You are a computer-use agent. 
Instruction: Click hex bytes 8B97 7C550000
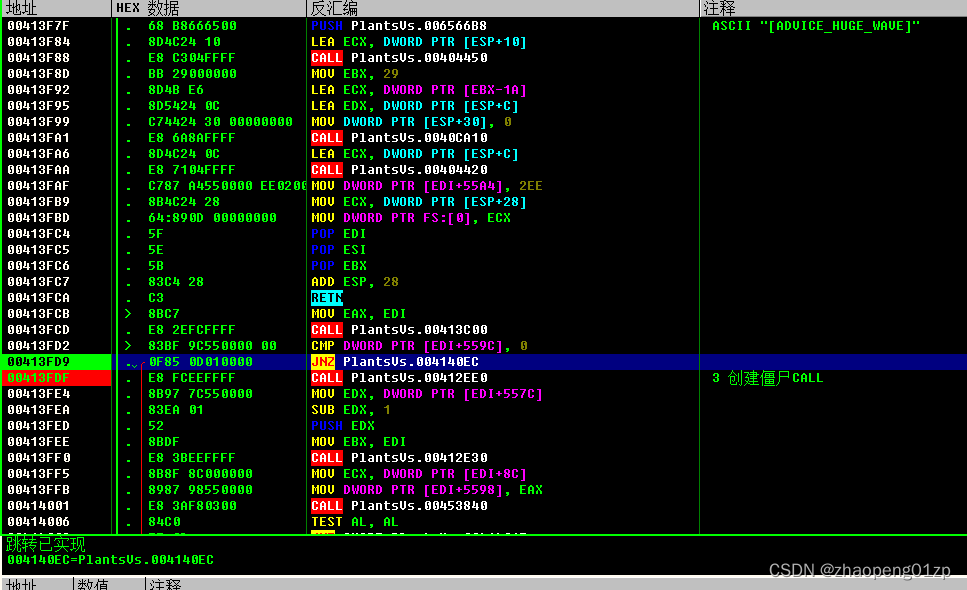pyautogui.click(x=200, y=394)
